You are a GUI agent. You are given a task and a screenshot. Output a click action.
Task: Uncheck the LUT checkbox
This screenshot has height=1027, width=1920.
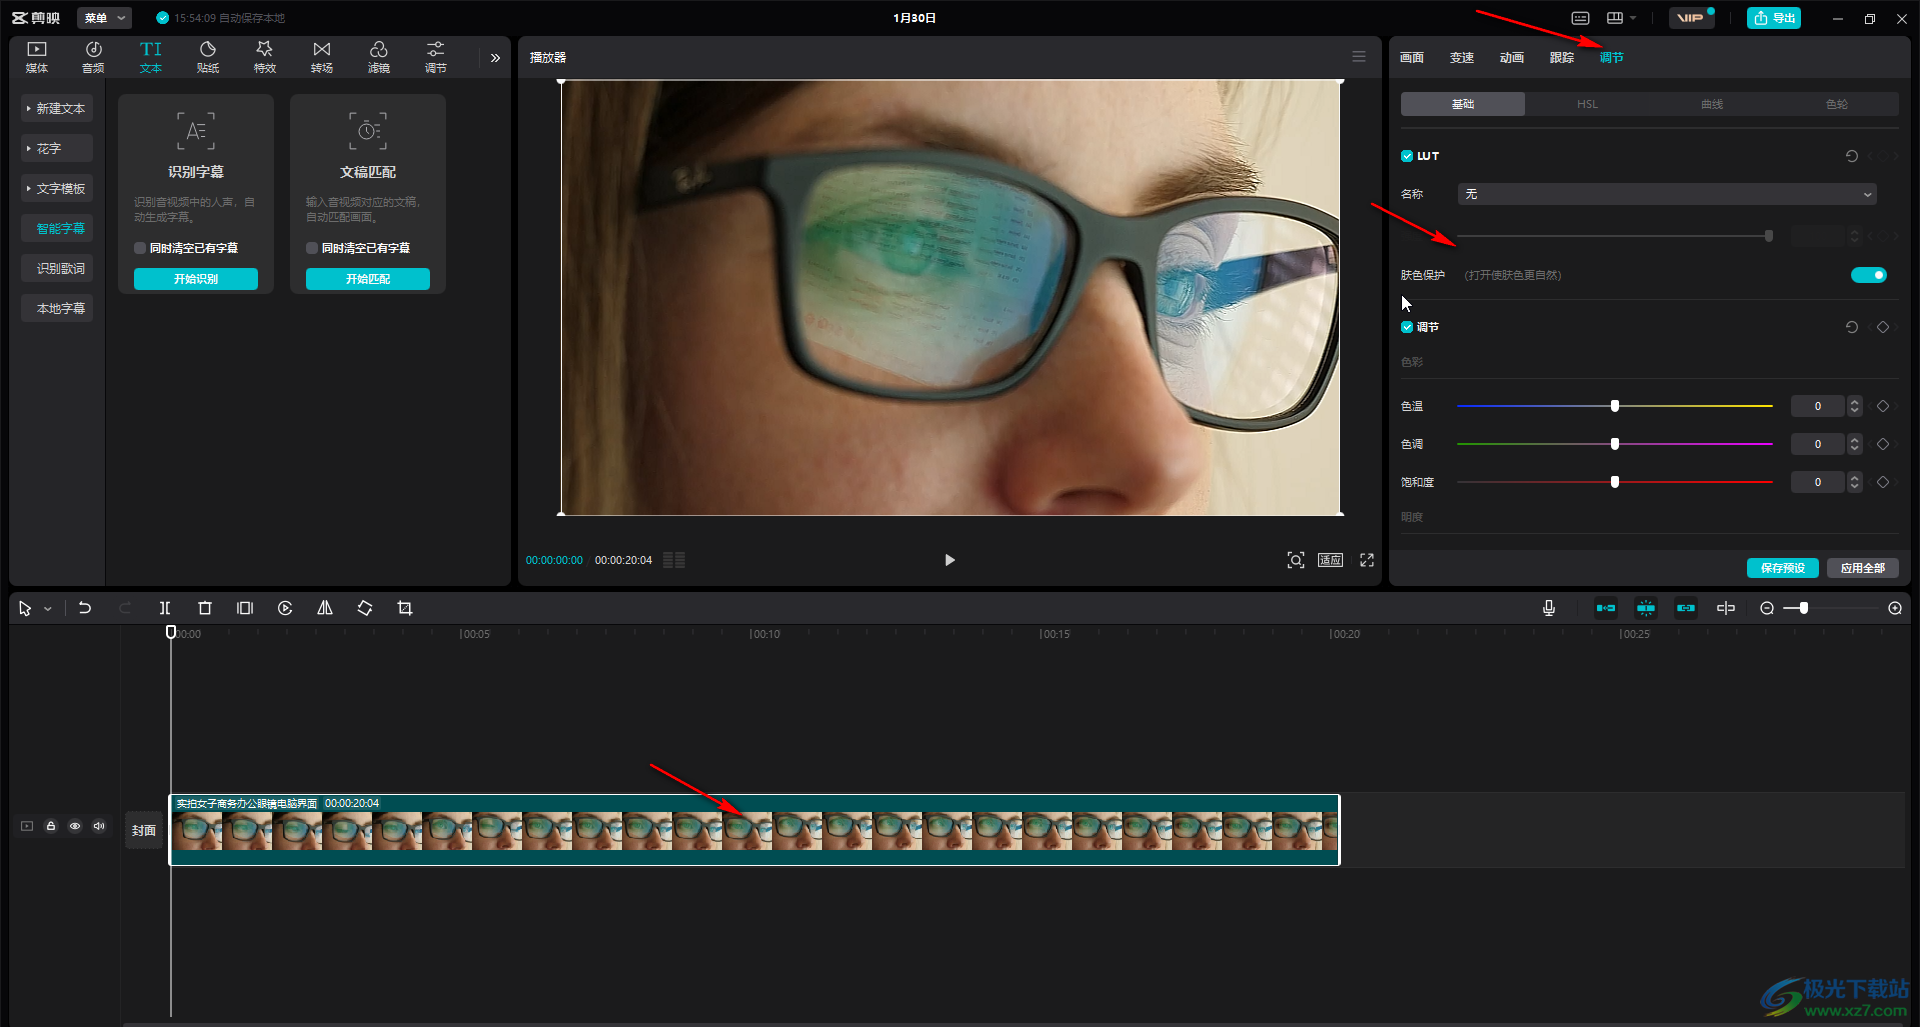[1407, 156]
